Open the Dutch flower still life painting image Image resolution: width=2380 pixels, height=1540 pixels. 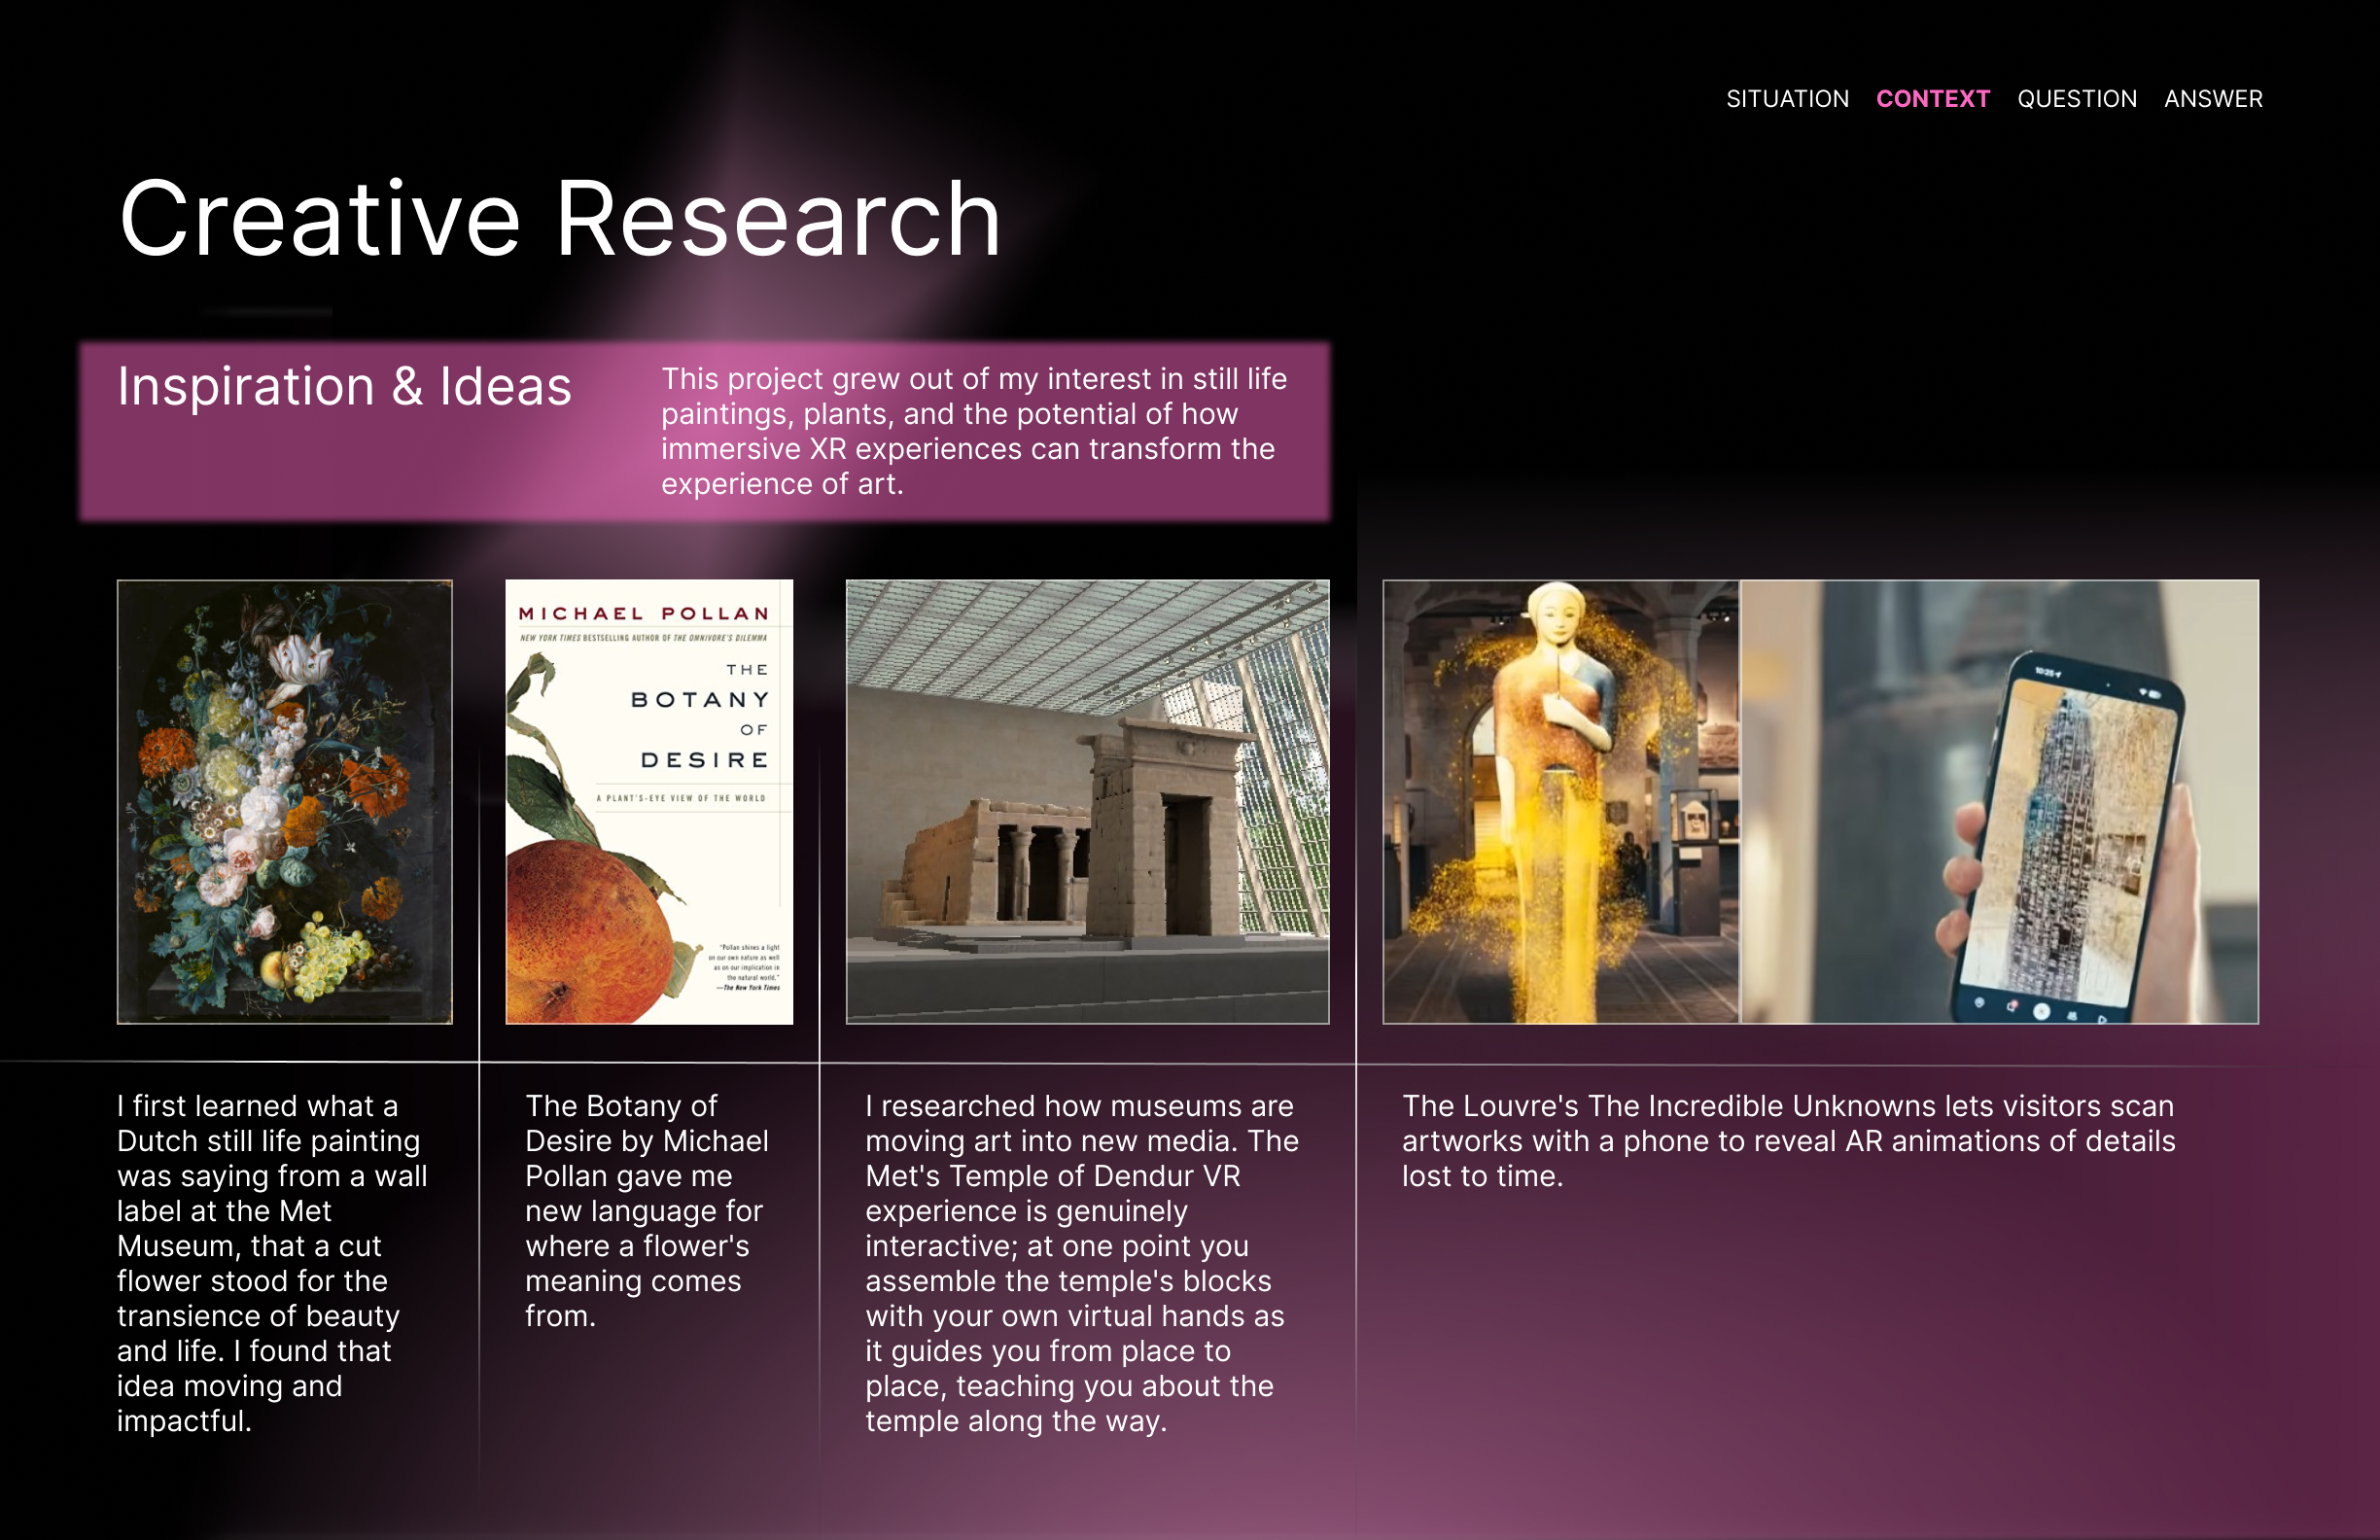pyautogui.click(x=285, y=802)
